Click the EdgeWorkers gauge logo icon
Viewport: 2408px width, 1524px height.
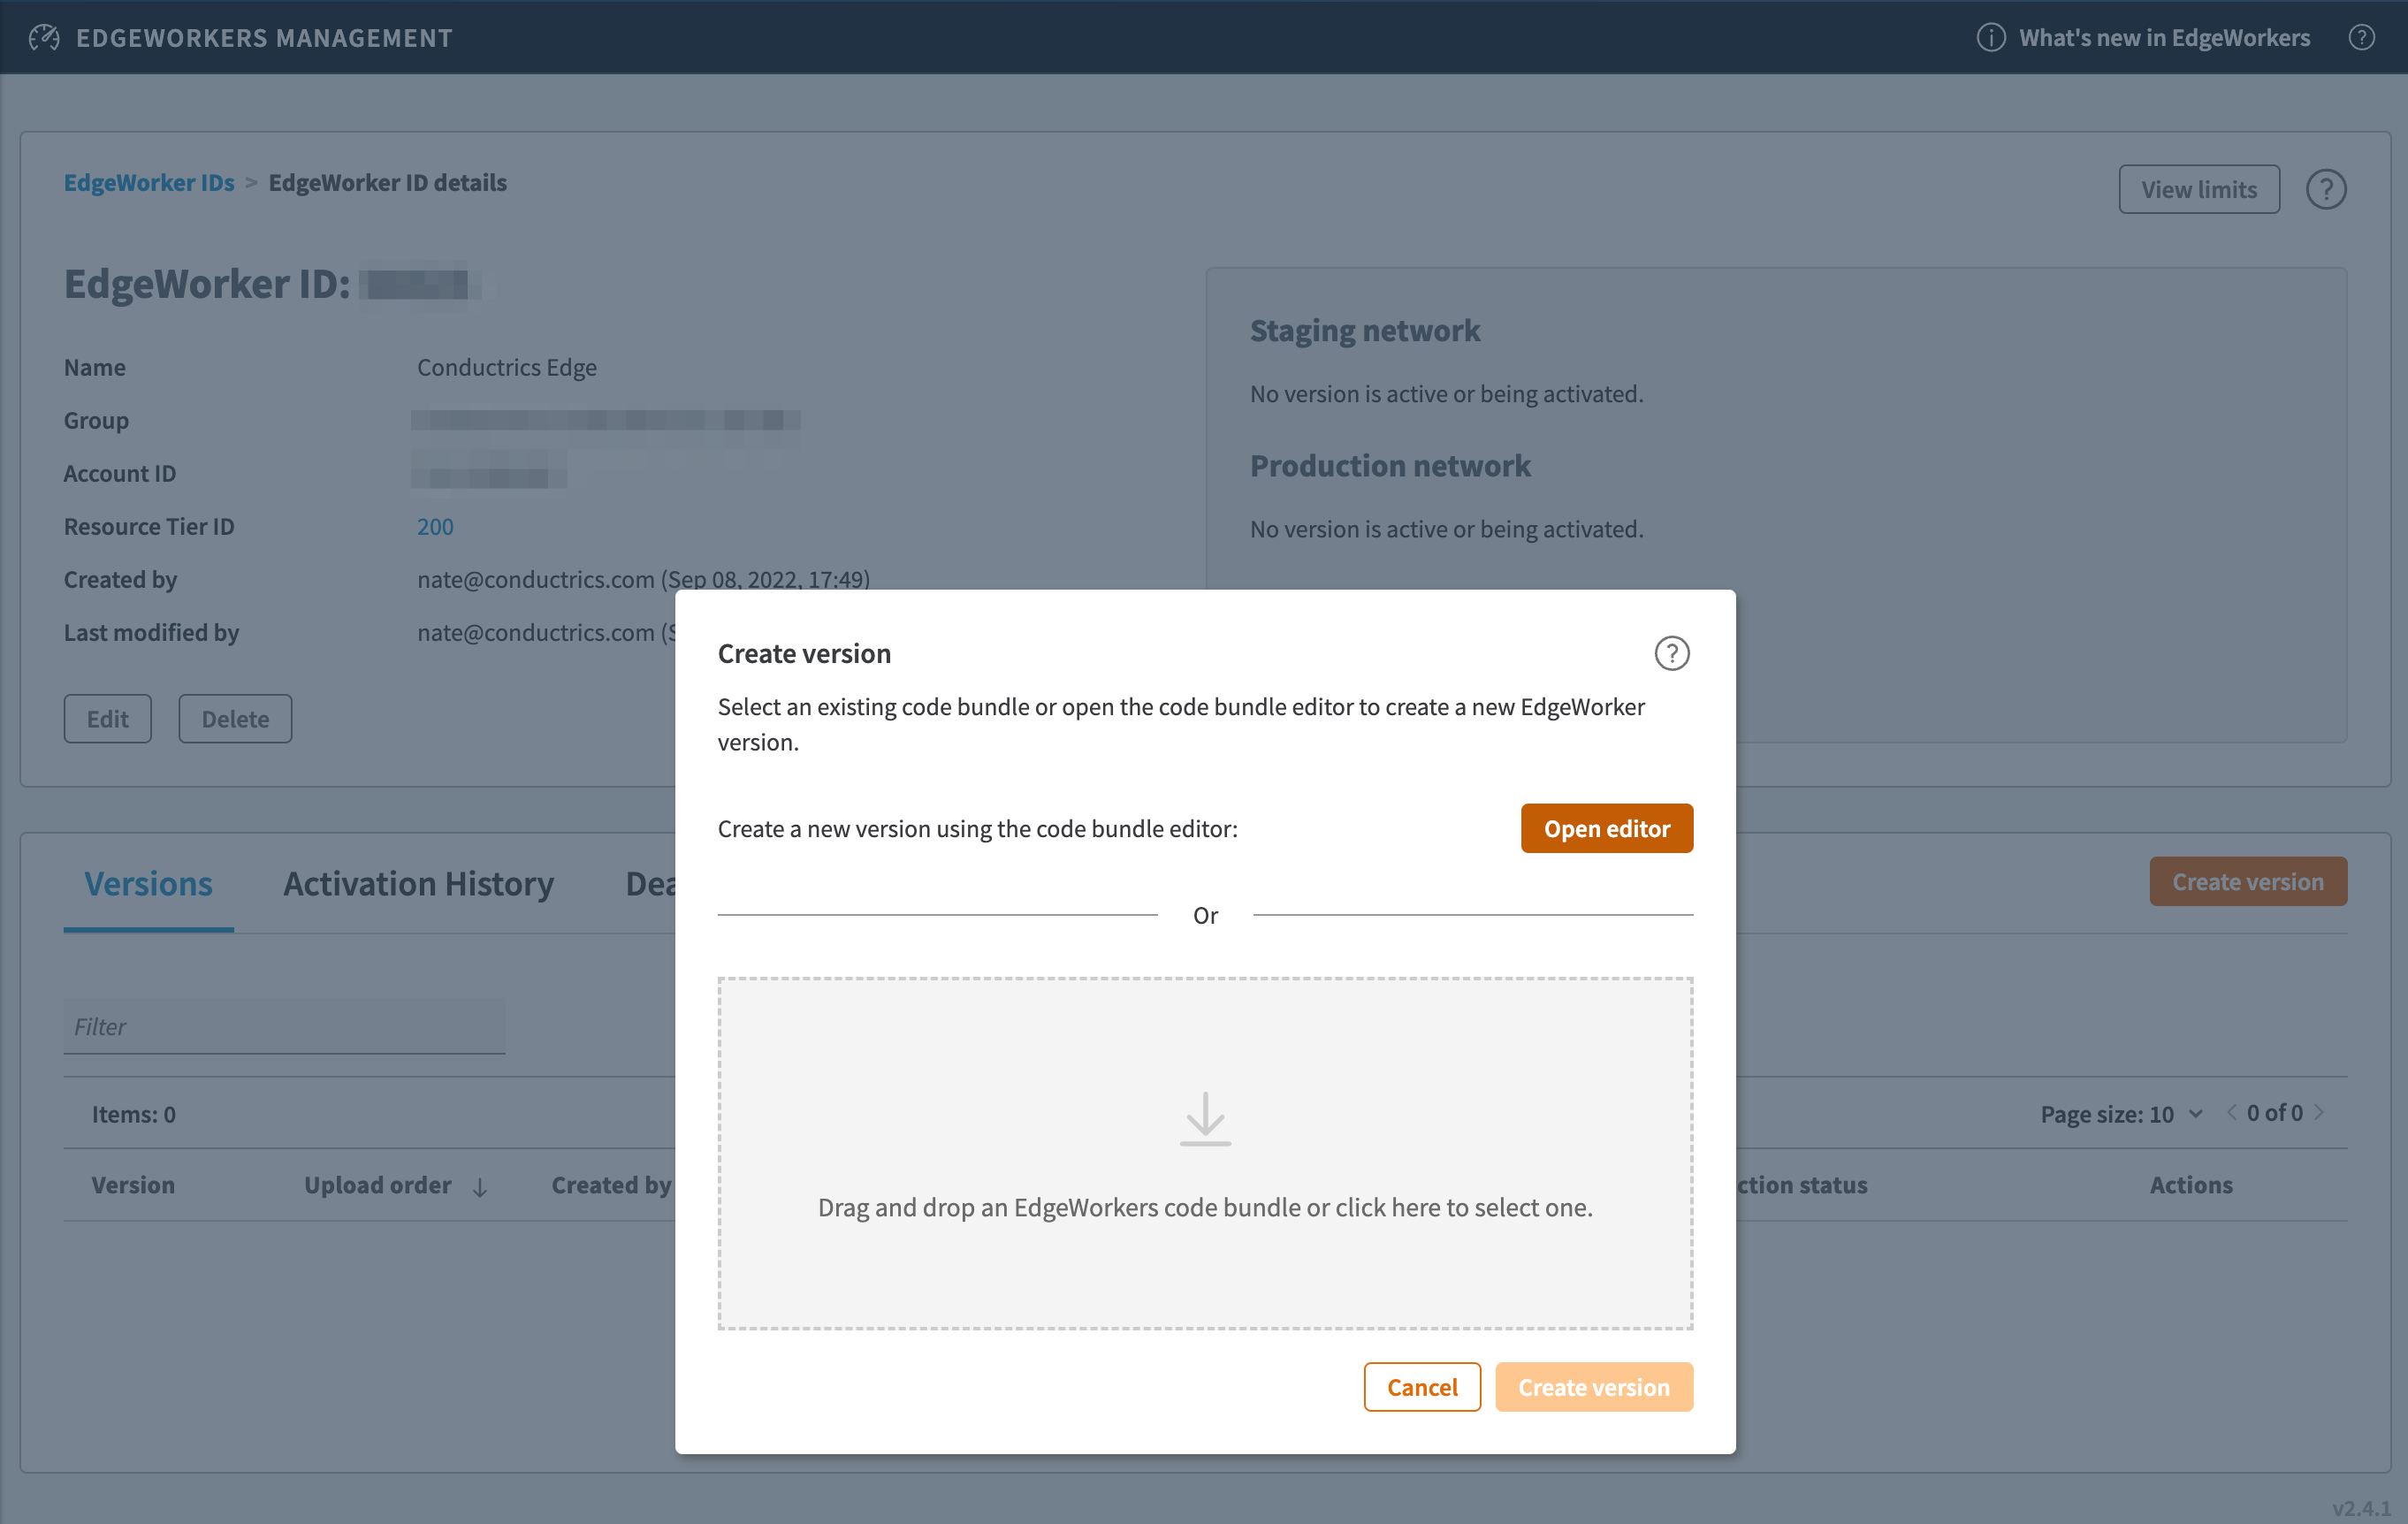44,37
